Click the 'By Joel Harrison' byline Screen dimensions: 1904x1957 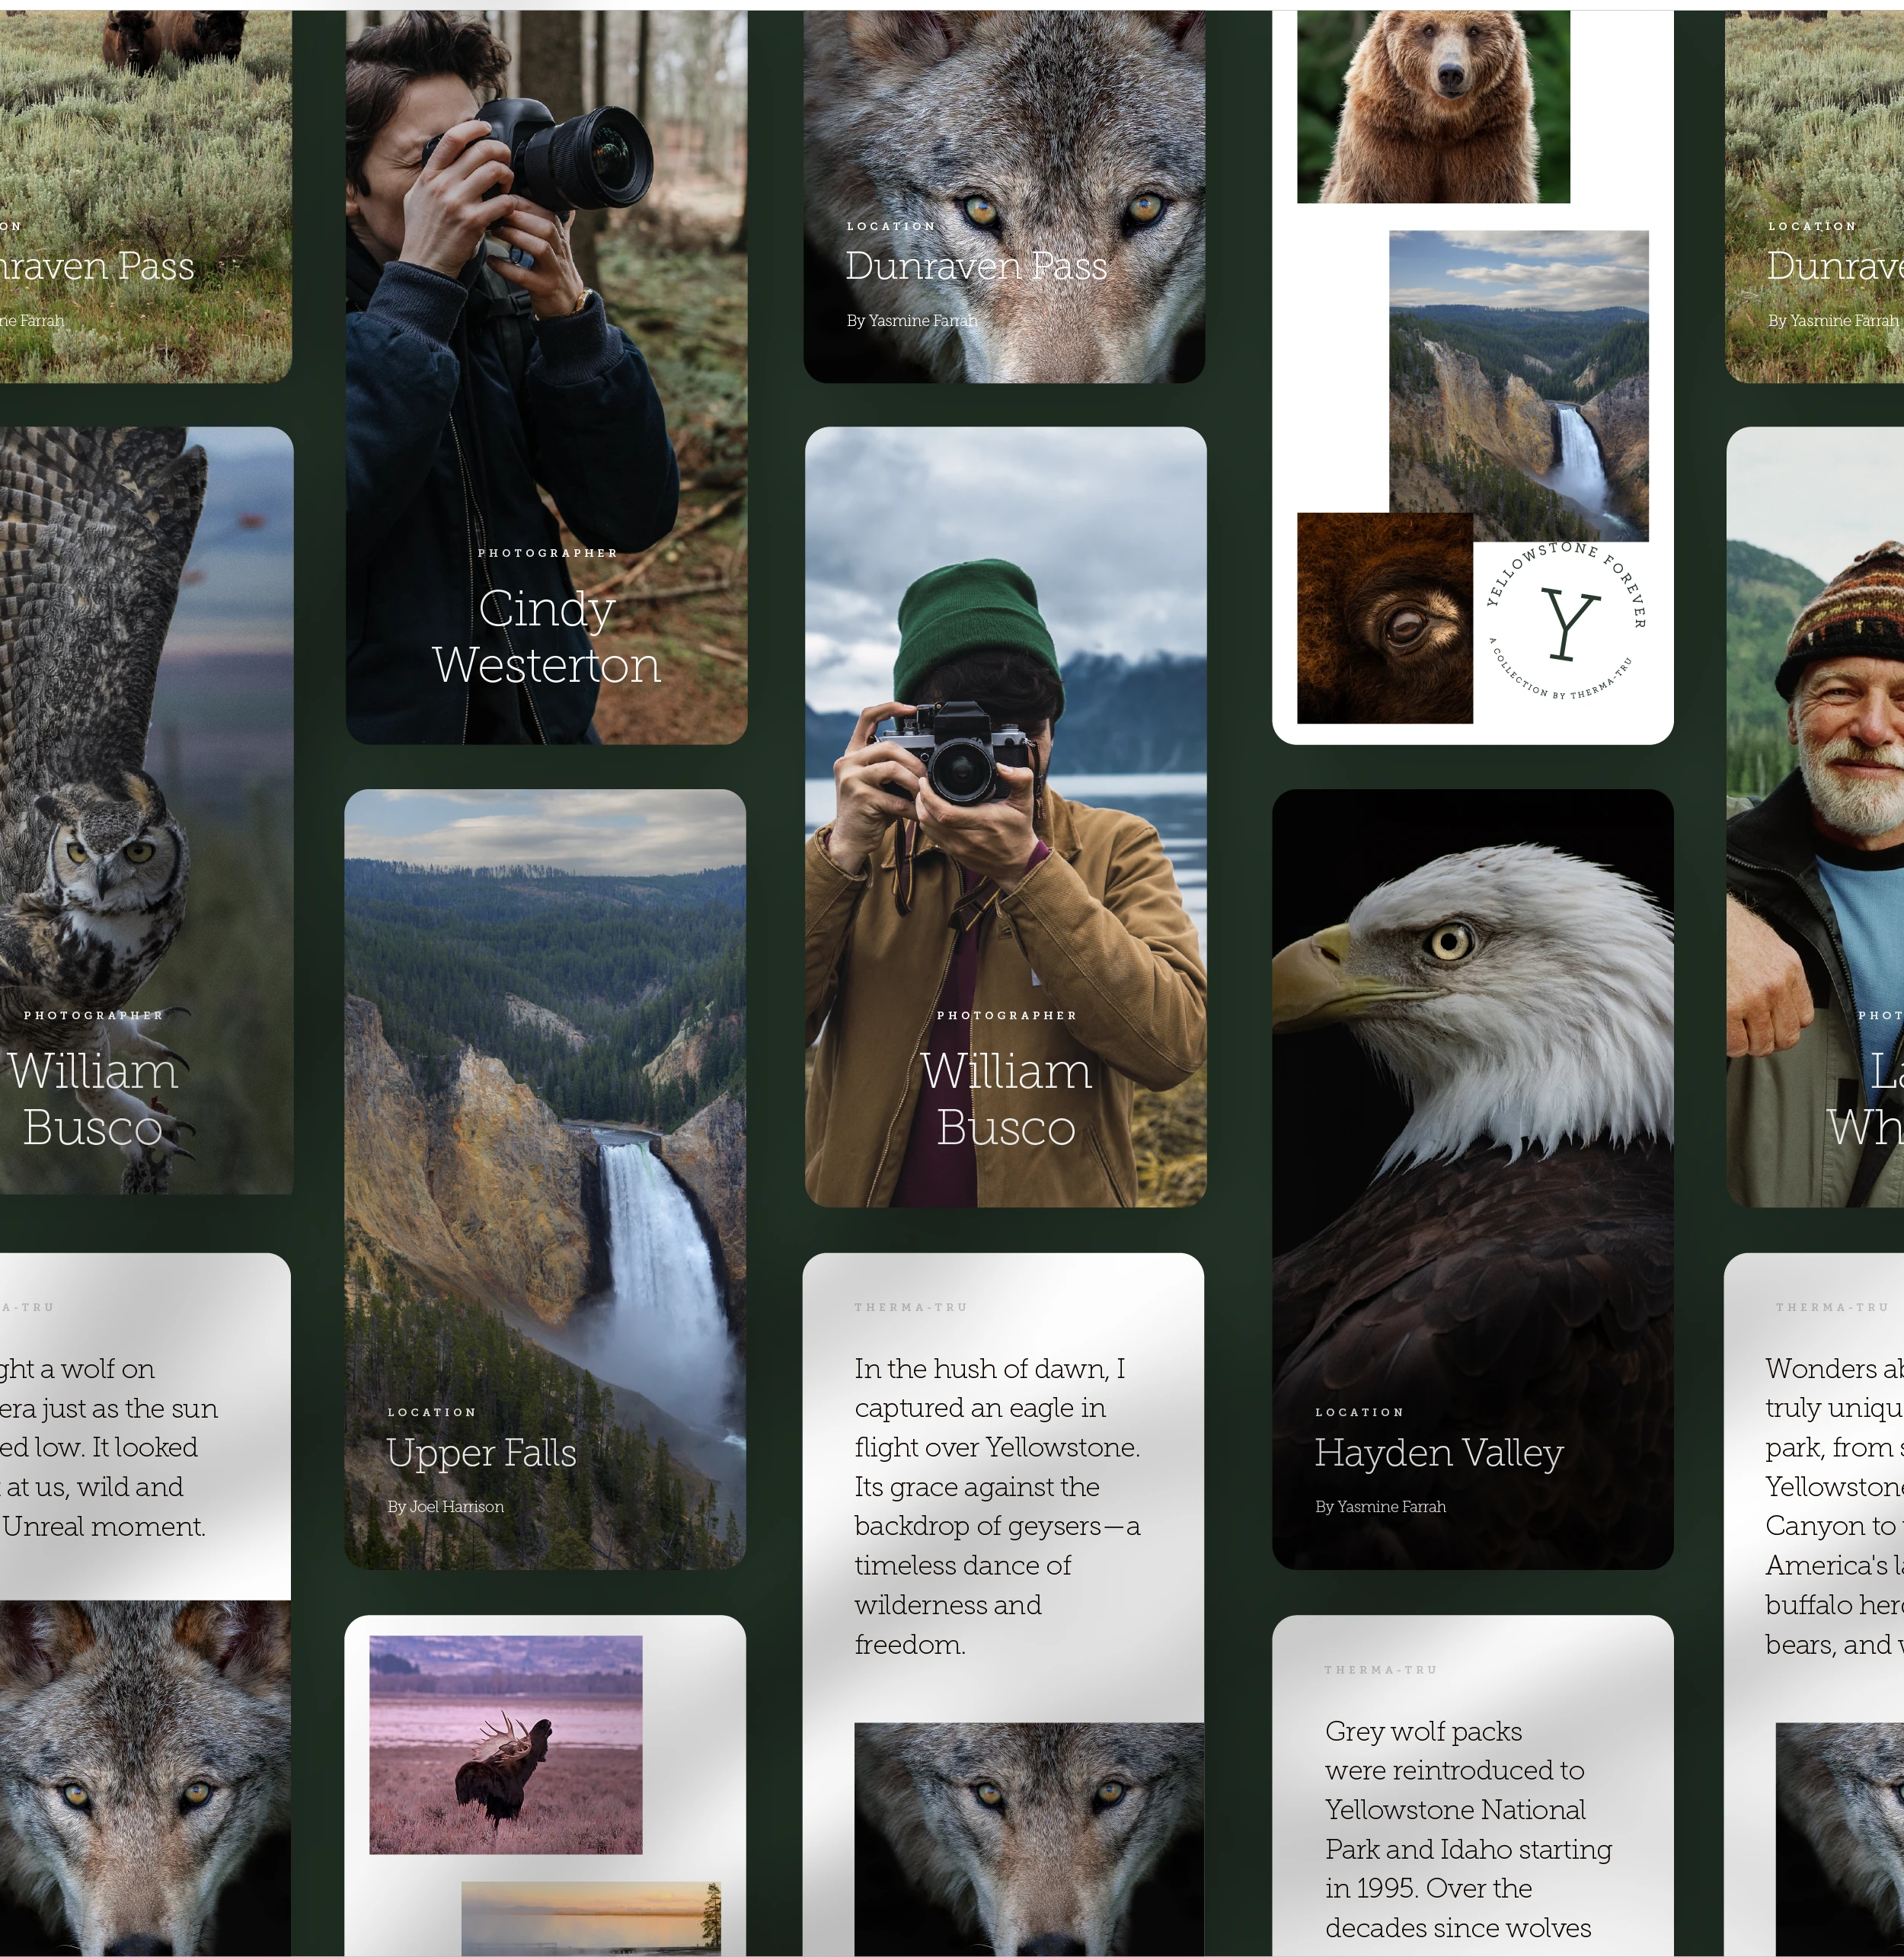tap(446, 1506)
